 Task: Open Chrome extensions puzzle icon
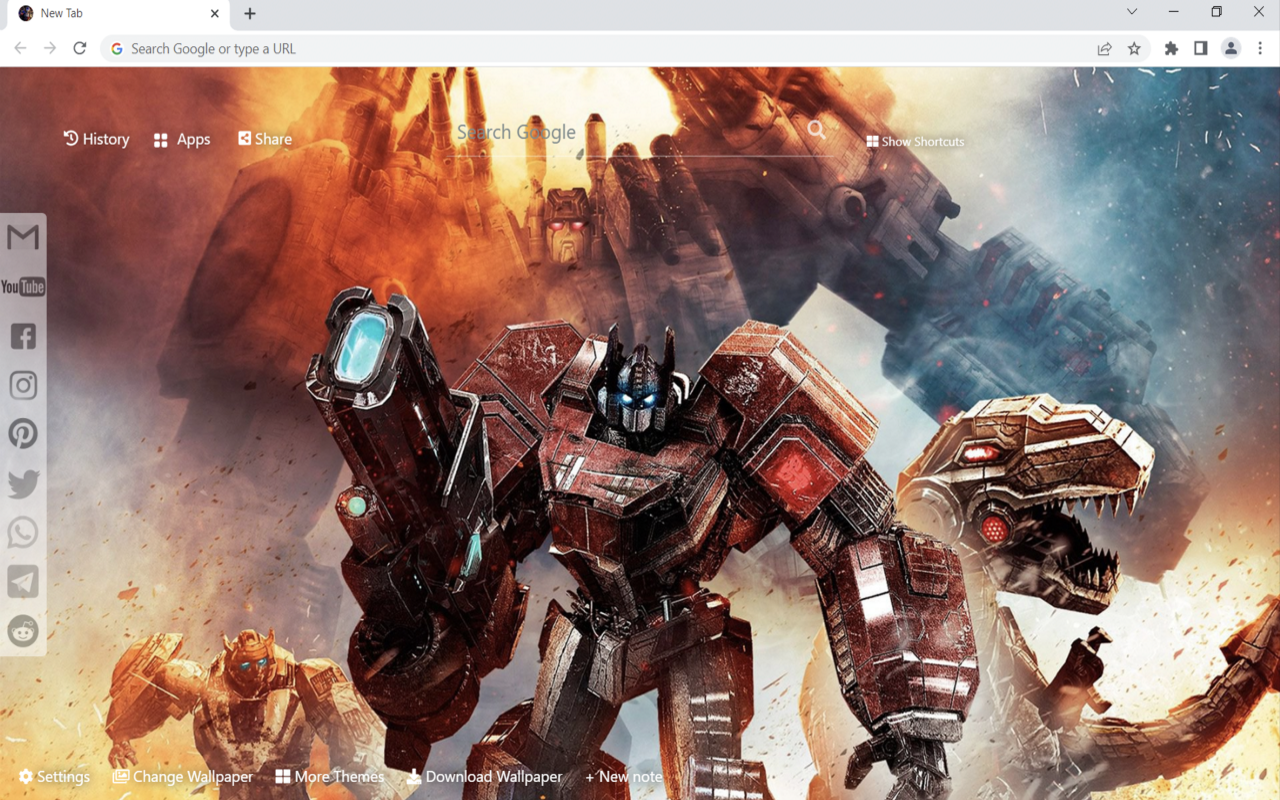point(1171,48)
